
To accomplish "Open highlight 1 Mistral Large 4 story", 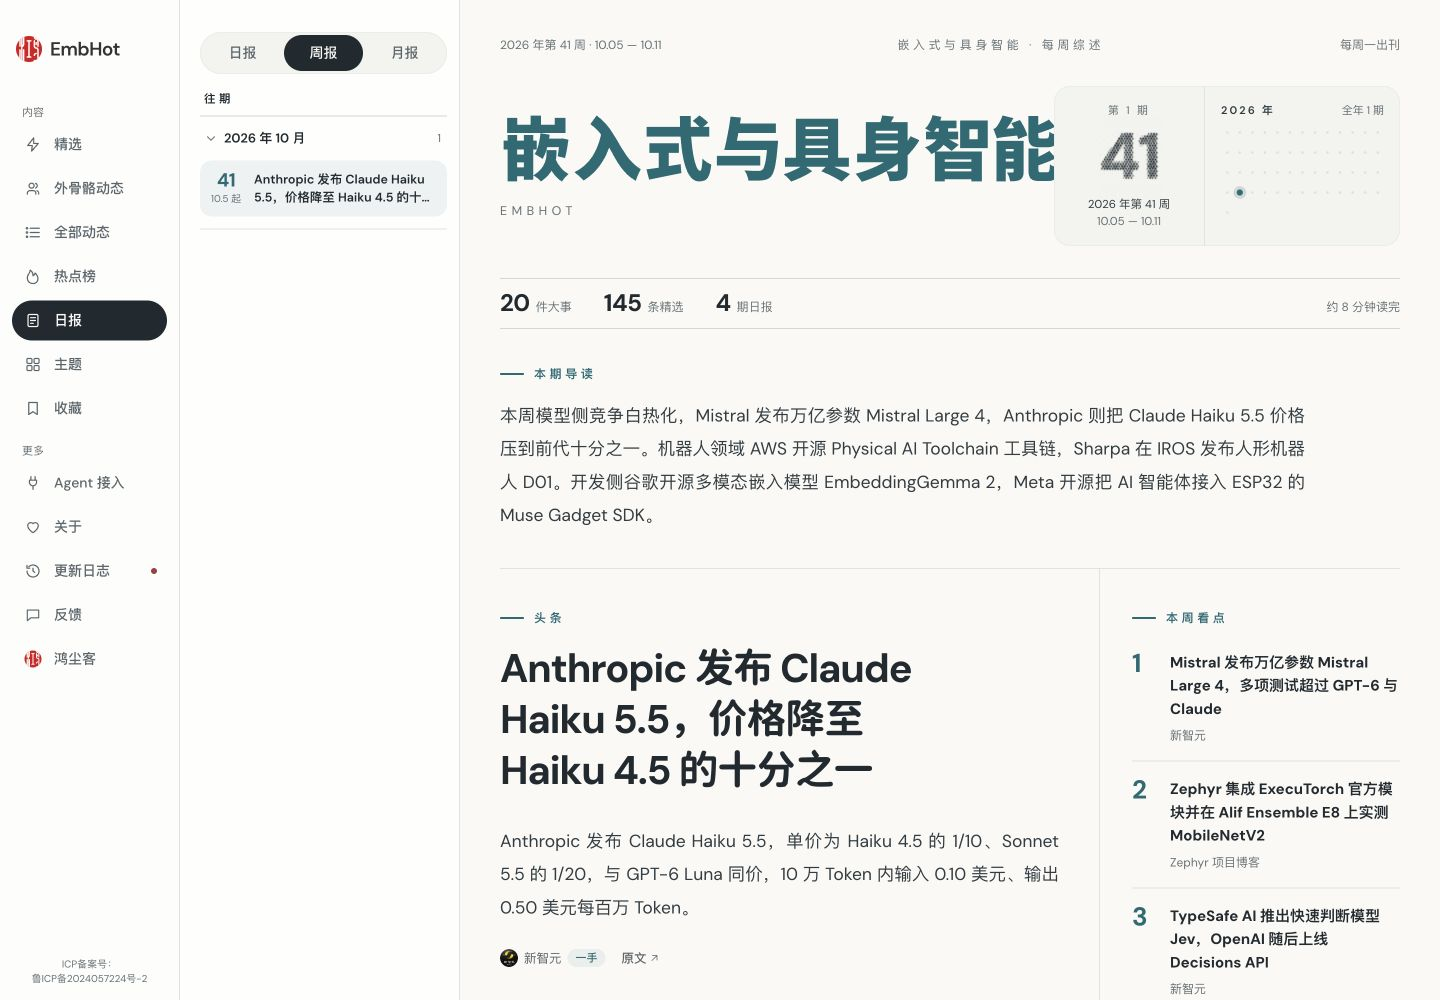I will [x=1266, y=697].
